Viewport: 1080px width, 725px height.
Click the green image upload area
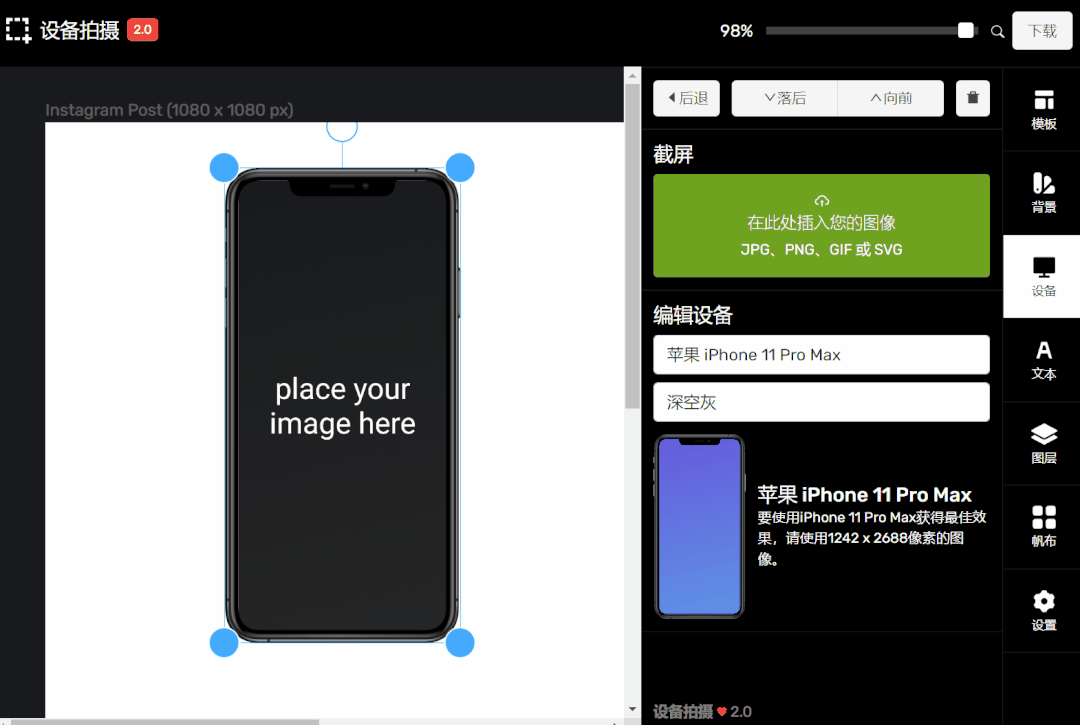[x=821, y=225]
